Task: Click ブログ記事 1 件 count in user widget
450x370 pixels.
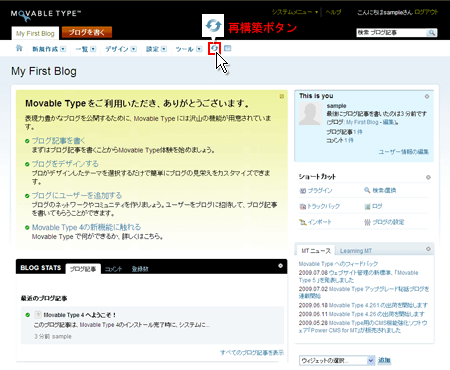Action: (x=344, y=132)
